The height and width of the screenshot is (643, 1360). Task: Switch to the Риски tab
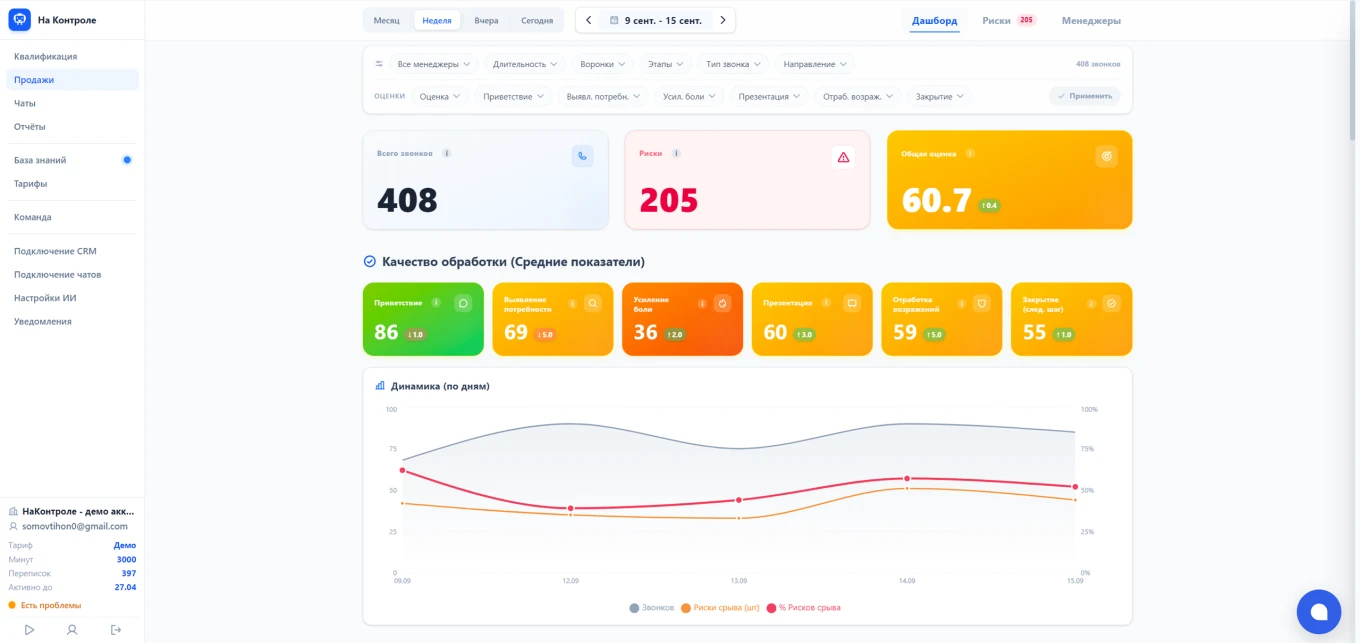(x=1009, y=20)
